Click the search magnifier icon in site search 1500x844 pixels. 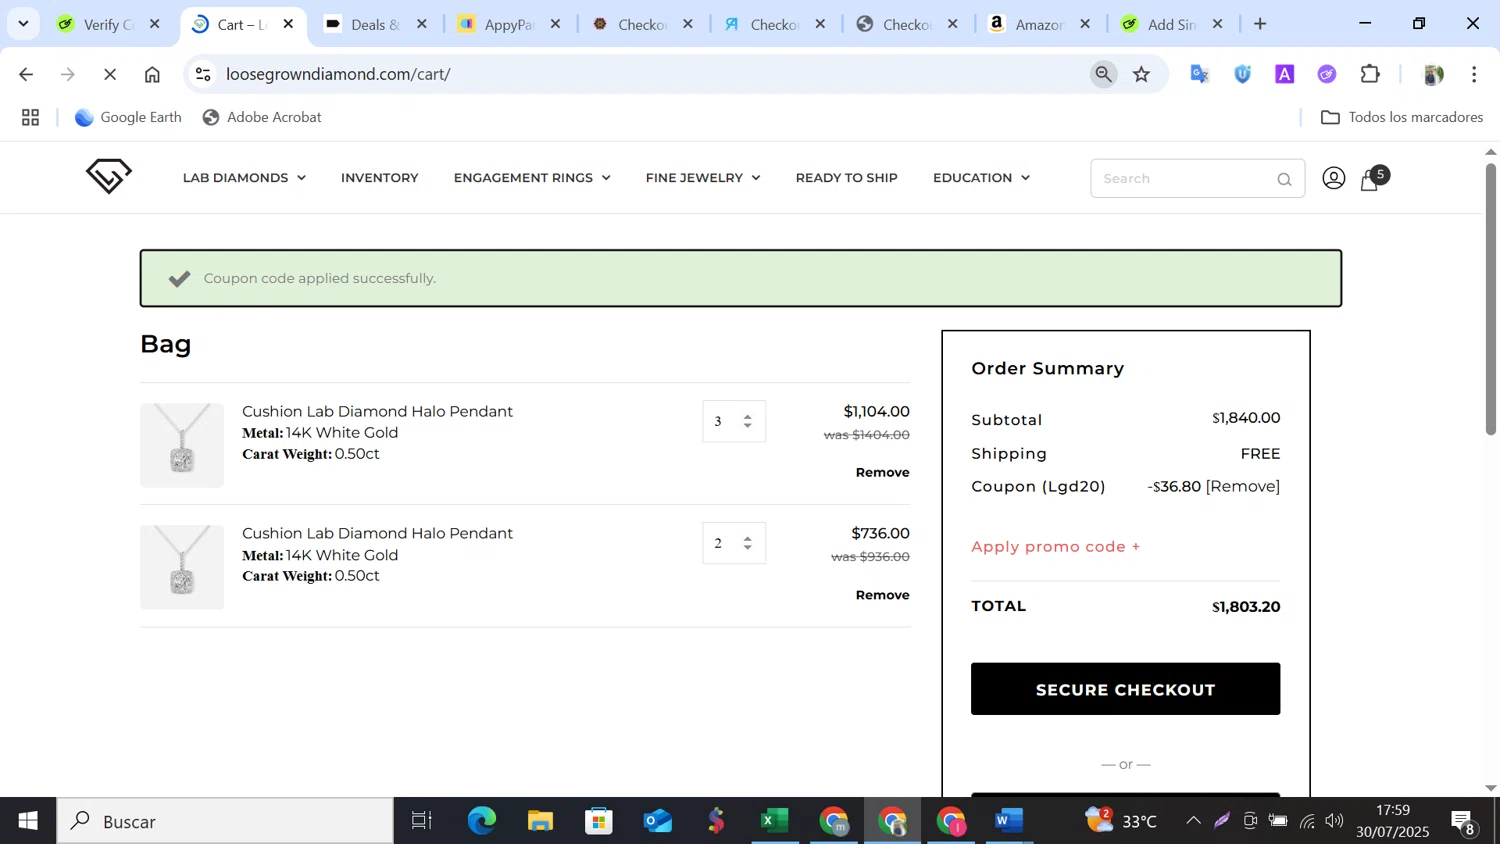click(x=1284, y=179)
